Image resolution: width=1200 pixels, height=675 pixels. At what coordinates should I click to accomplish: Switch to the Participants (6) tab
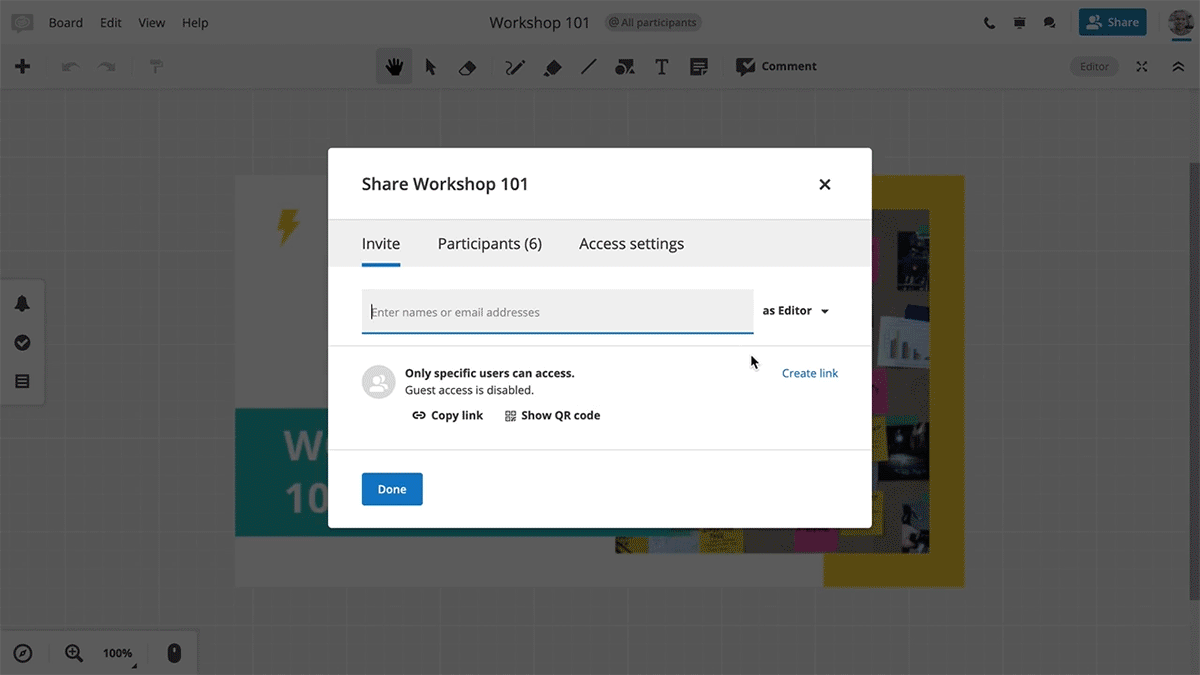click(x=490, y=244)
